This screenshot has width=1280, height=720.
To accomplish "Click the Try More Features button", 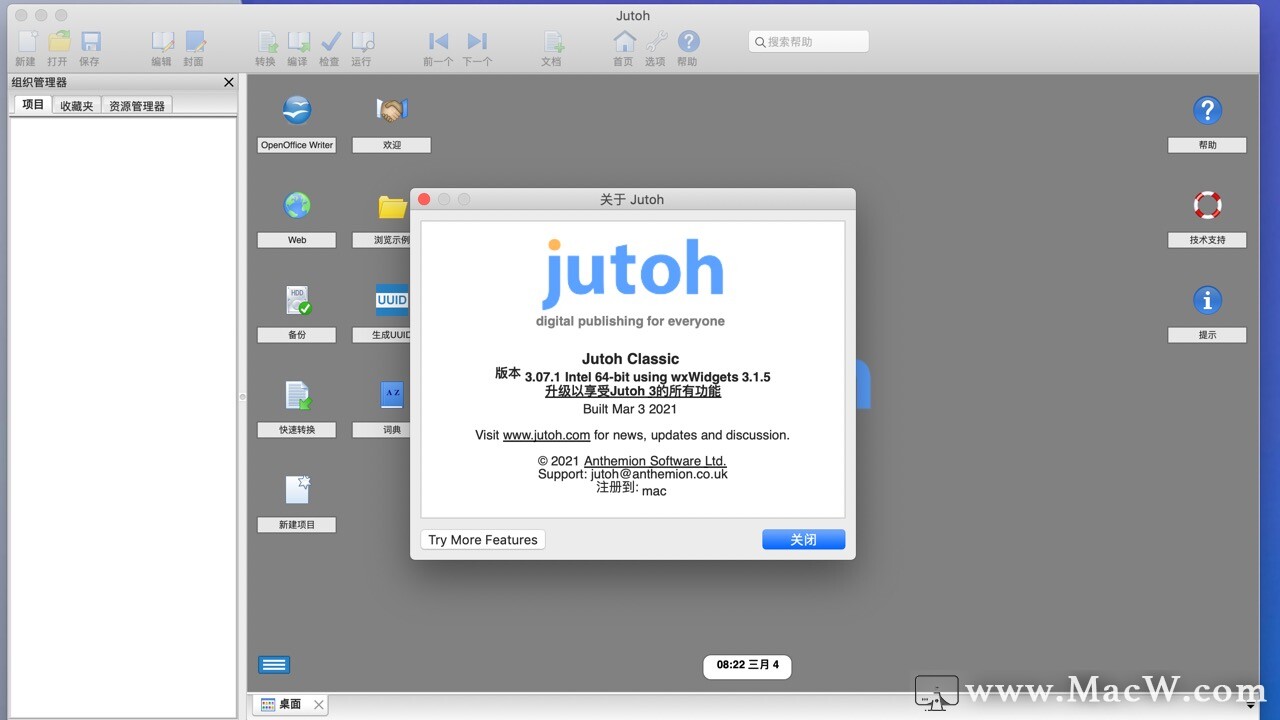I will tap(483, 540).
